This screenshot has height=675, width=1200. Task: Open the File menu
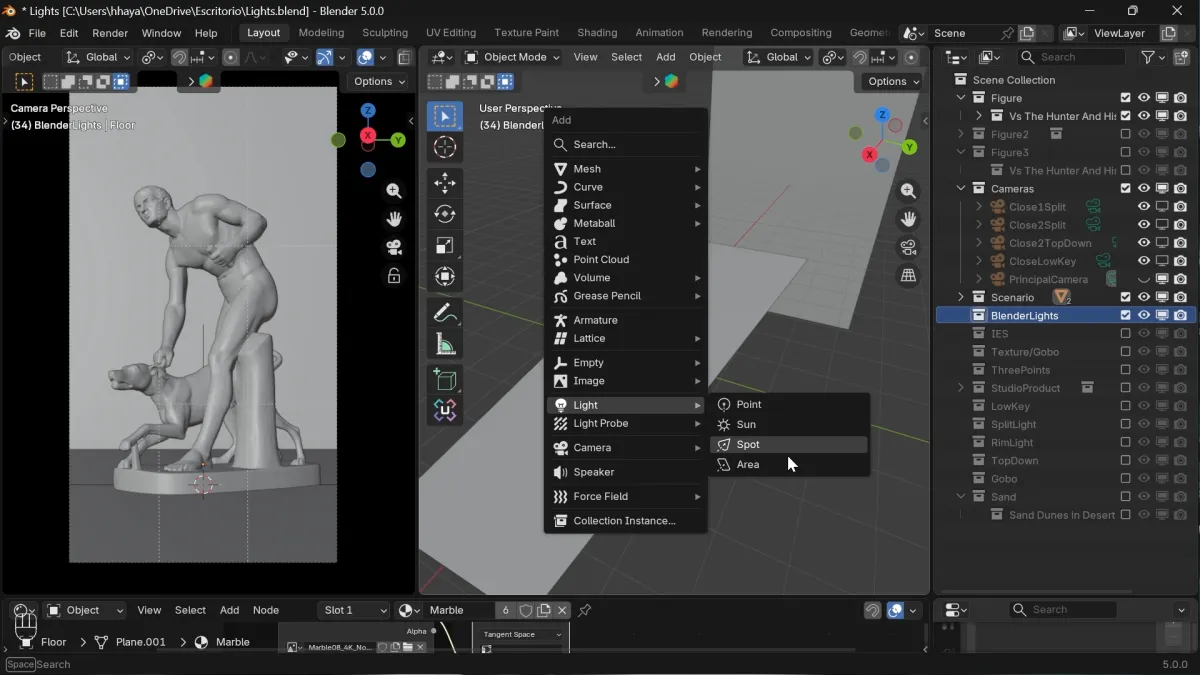[37, 33]
